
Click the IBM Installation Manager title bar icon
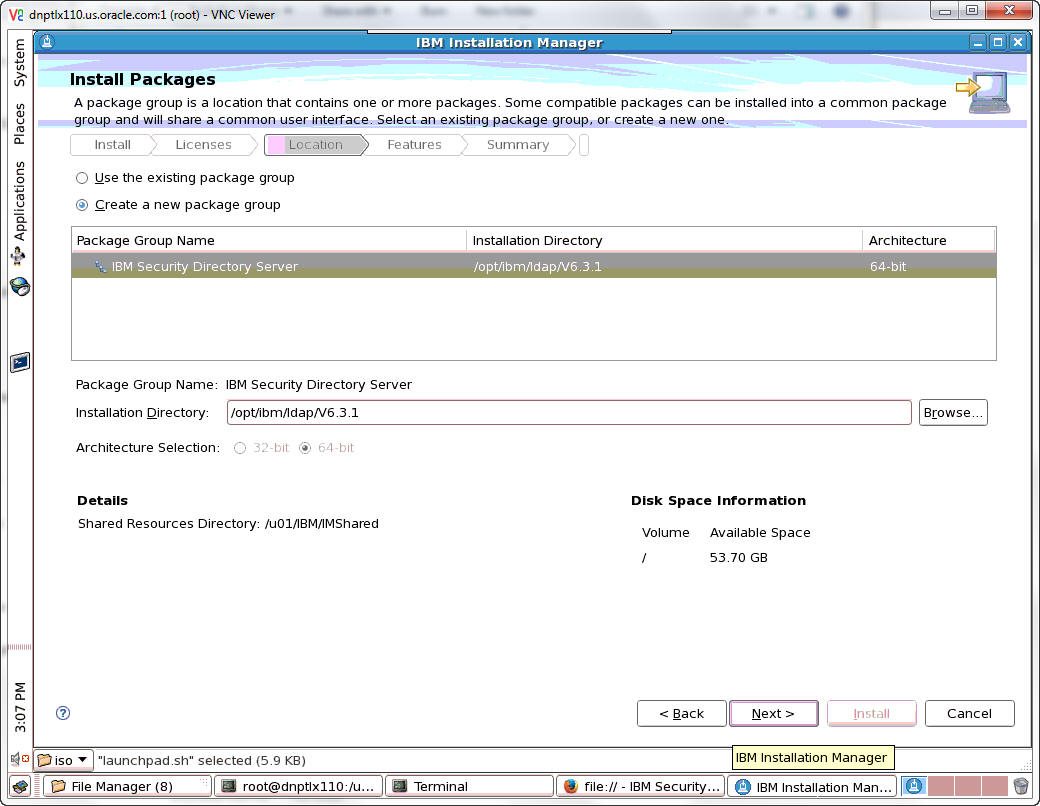coord(46,42)
